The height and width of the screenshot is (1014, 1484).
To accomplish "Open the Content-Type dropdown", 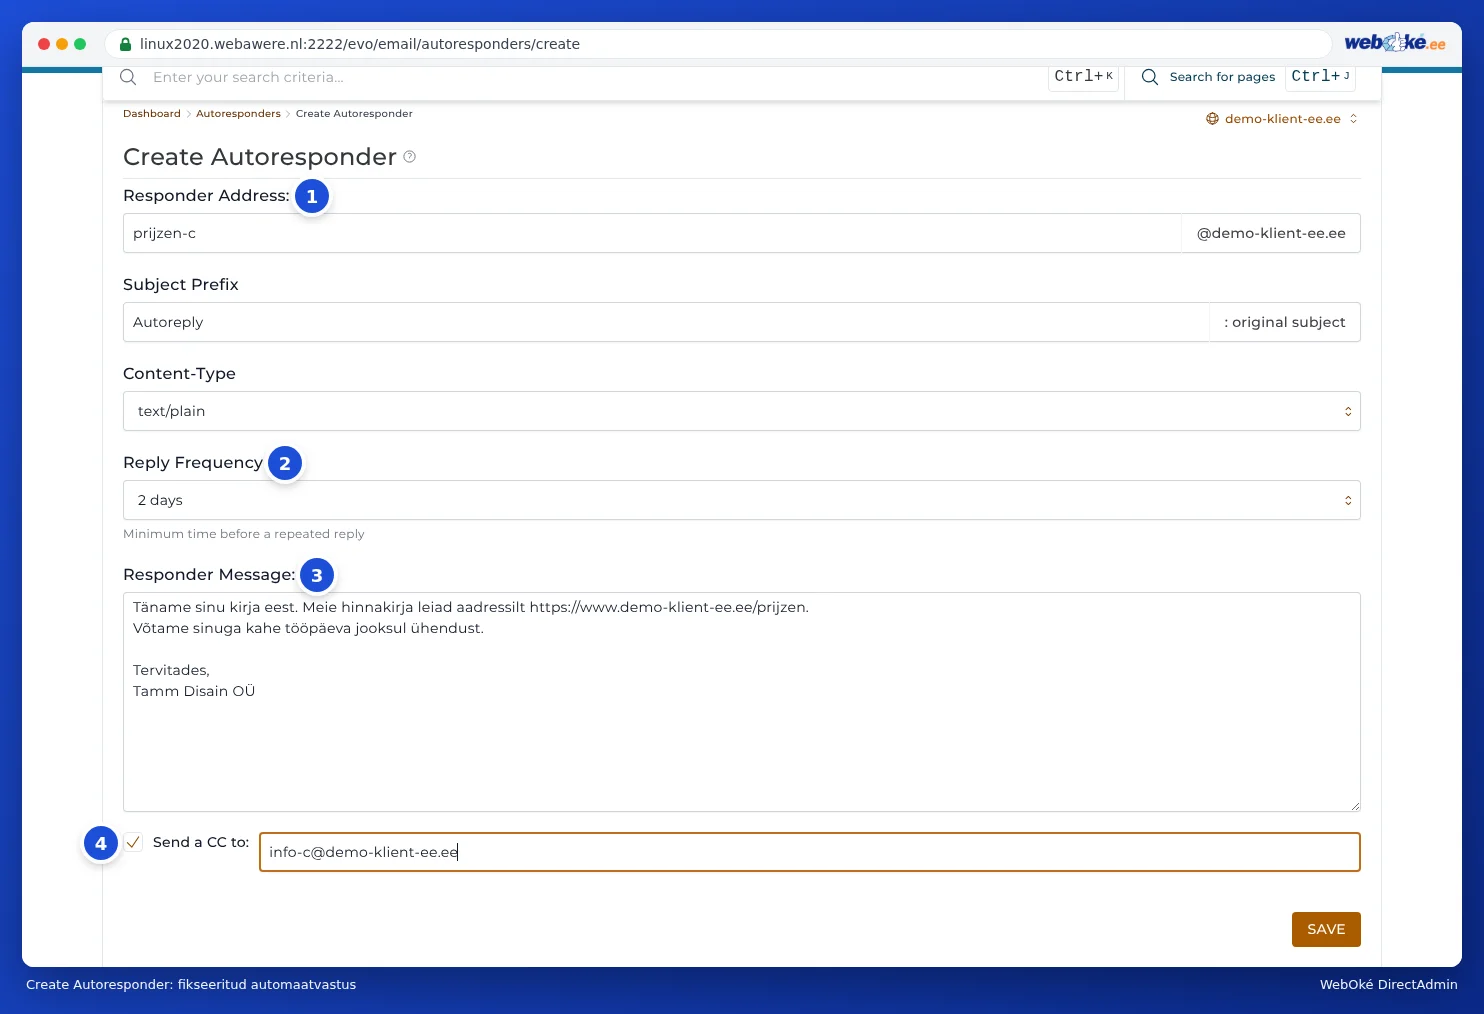I will click(x=741, y=411).
